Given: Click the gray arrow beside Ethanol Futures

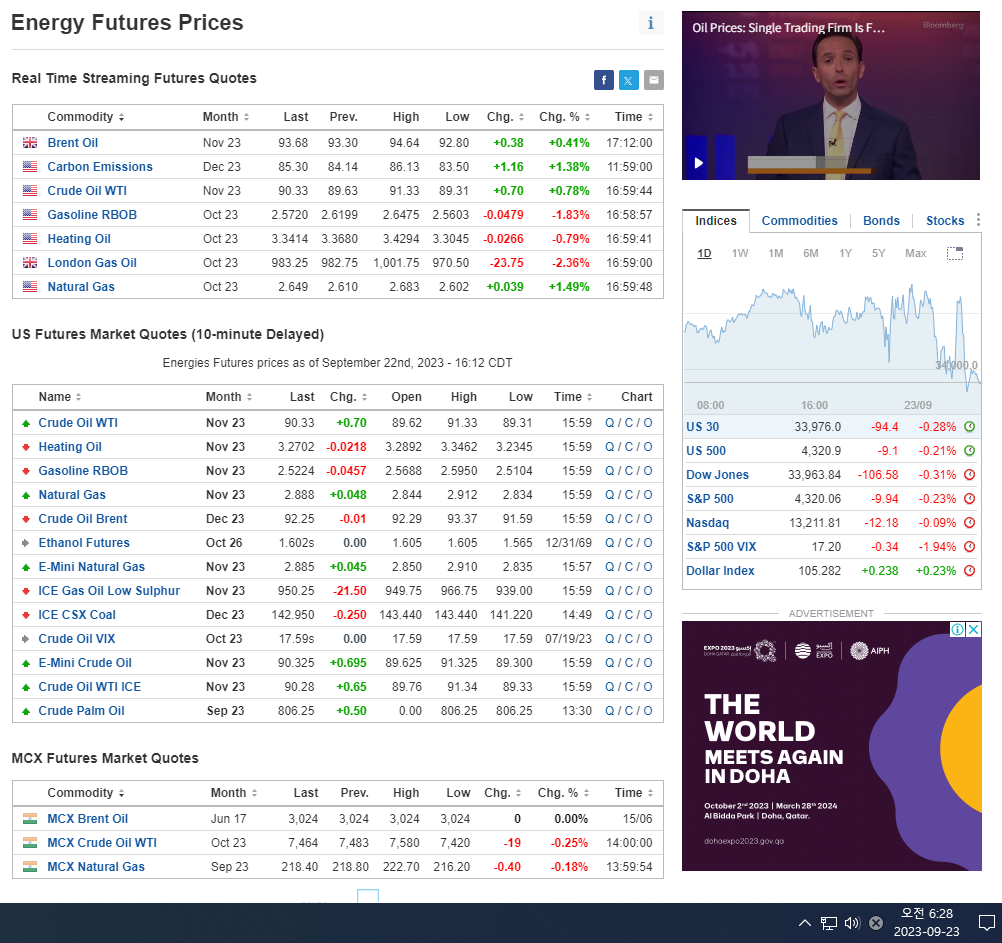Looking at the screenshot, I should click(26, 543).
